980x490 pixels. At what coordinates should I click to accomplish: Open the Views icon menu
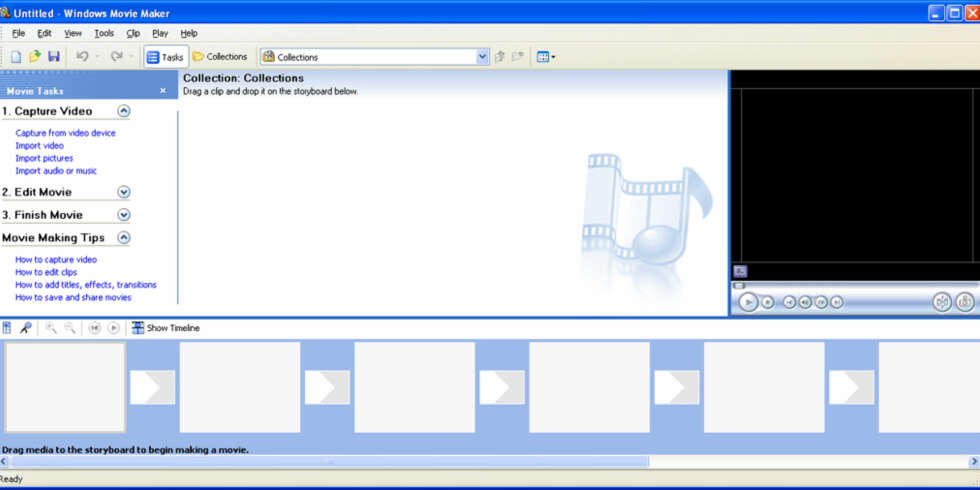546,57
